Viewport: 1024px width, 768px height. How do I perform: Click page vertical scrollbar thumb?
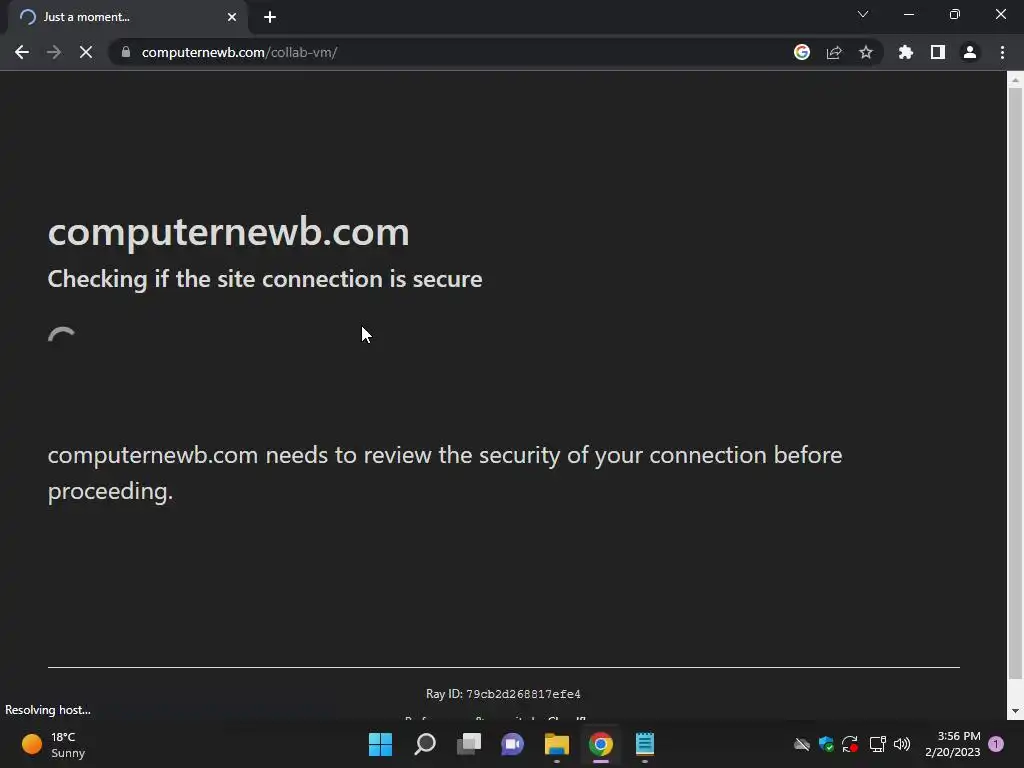click(x=1015, y=383)
